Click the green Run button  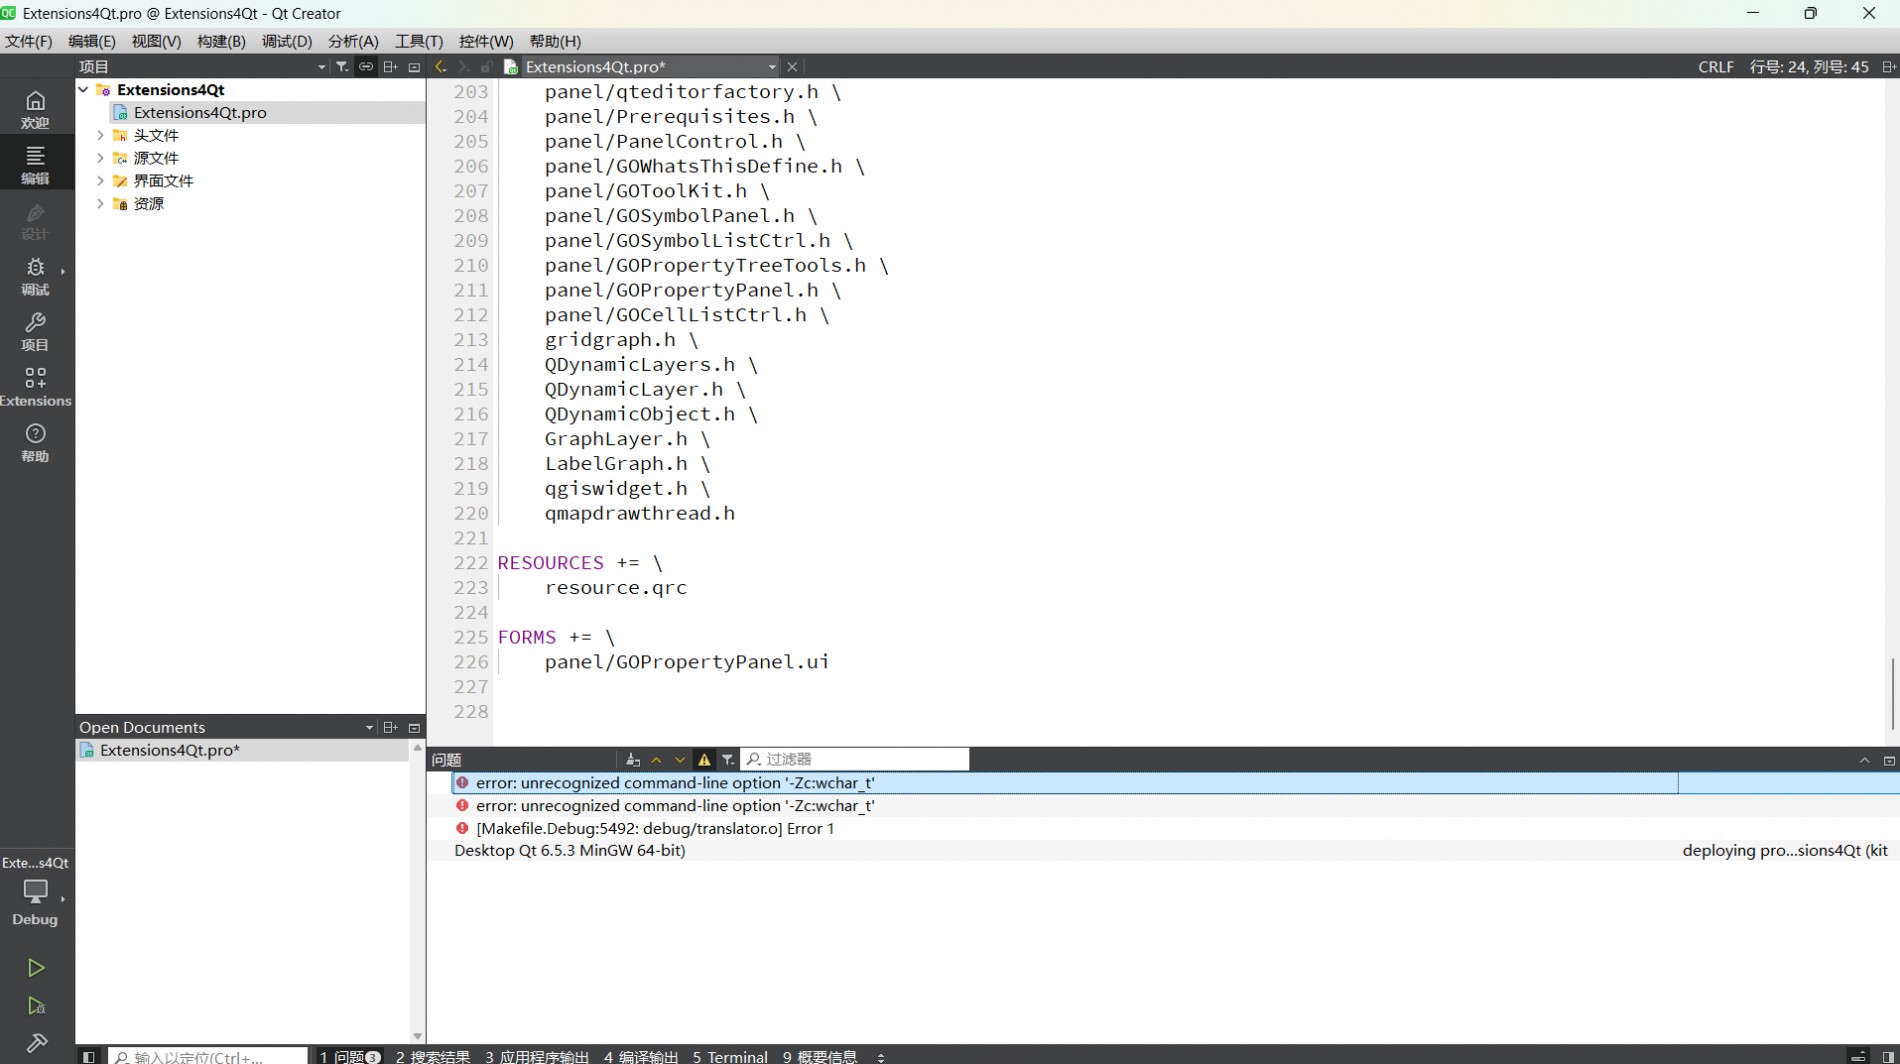tap(36, 967)
